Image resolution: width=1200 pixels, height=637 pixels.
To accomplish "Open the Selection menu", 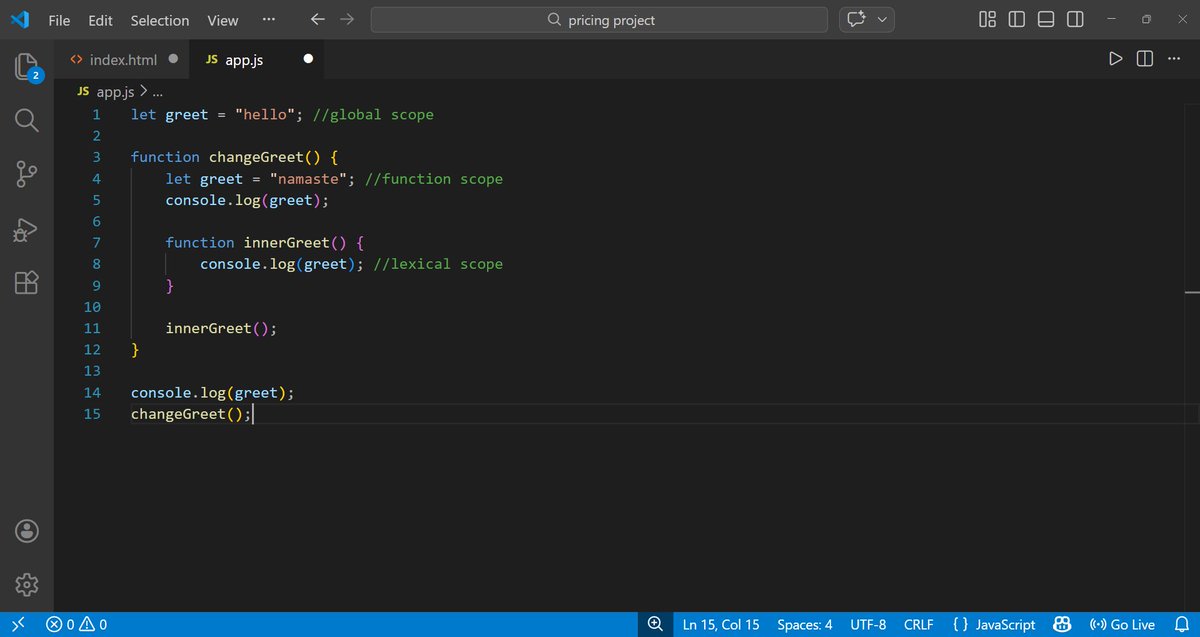I will [x=160, y=20].
